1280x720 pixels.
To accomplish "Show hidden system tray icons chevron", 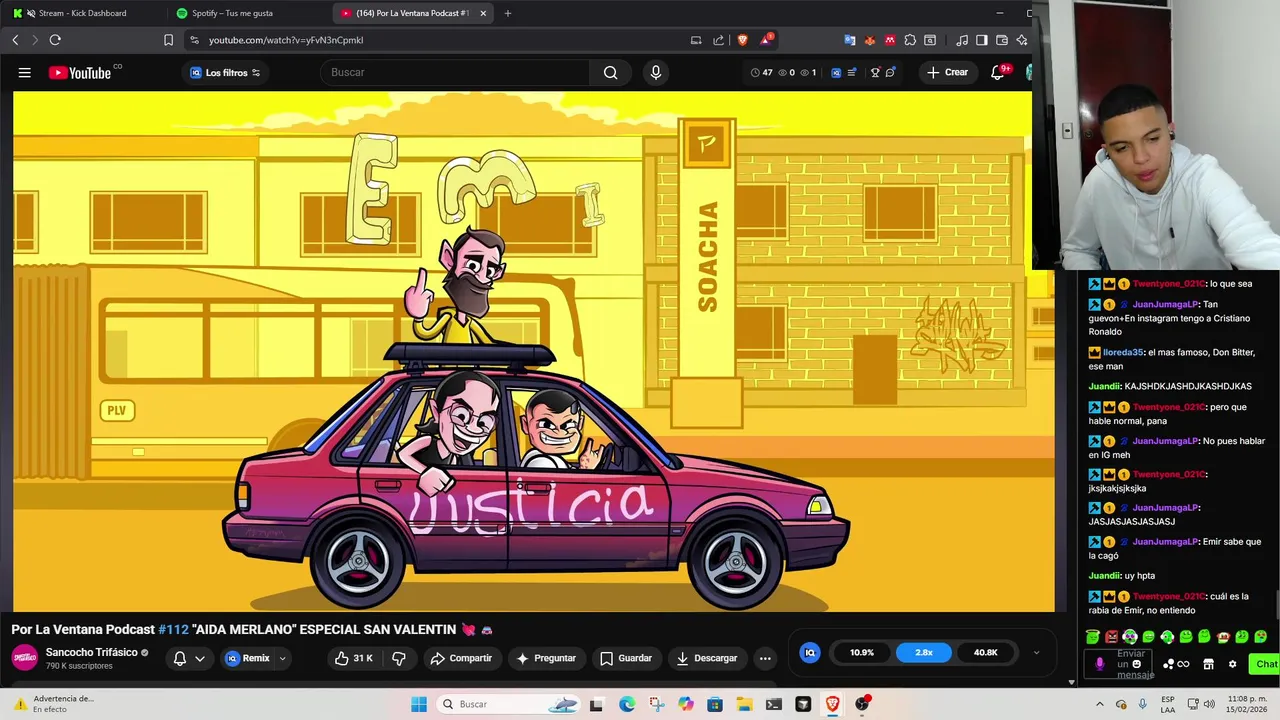I will tap(1100, 704).
